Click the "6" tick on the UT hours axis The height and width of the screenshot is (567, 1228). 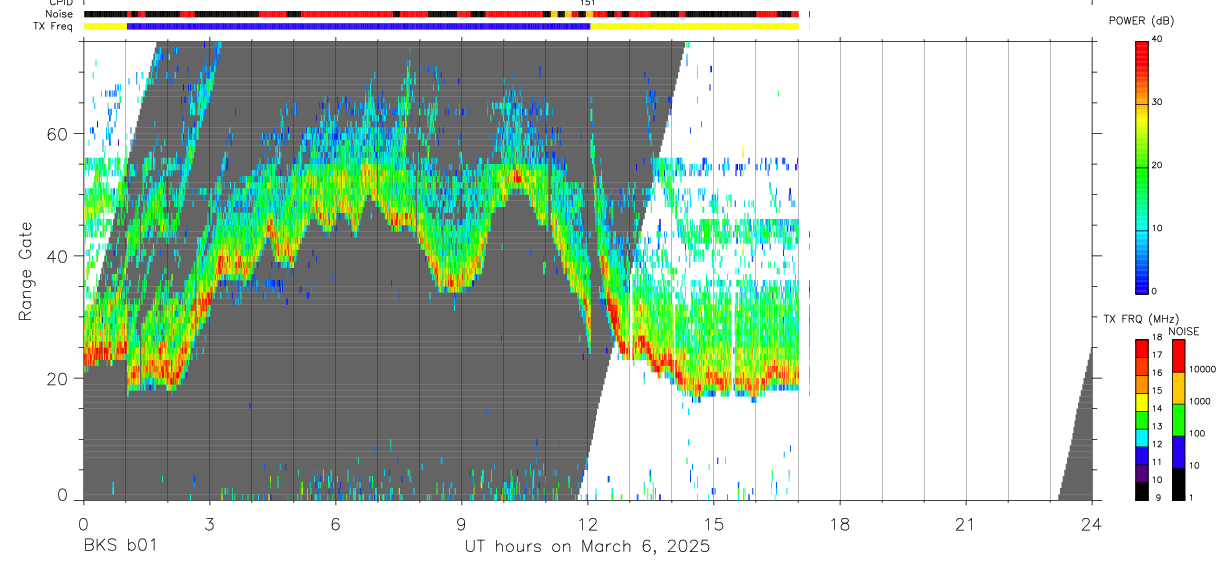click(335, 524)
